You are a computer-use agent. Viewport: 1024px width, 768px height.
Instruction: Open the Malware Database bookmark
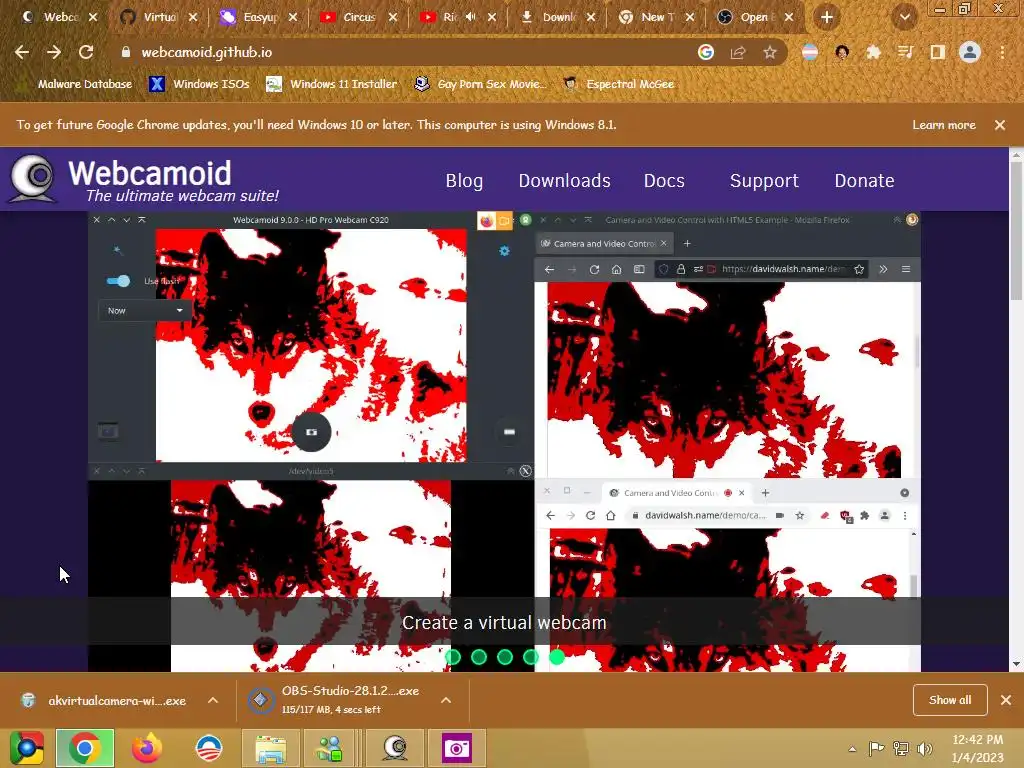click(74, 84)
